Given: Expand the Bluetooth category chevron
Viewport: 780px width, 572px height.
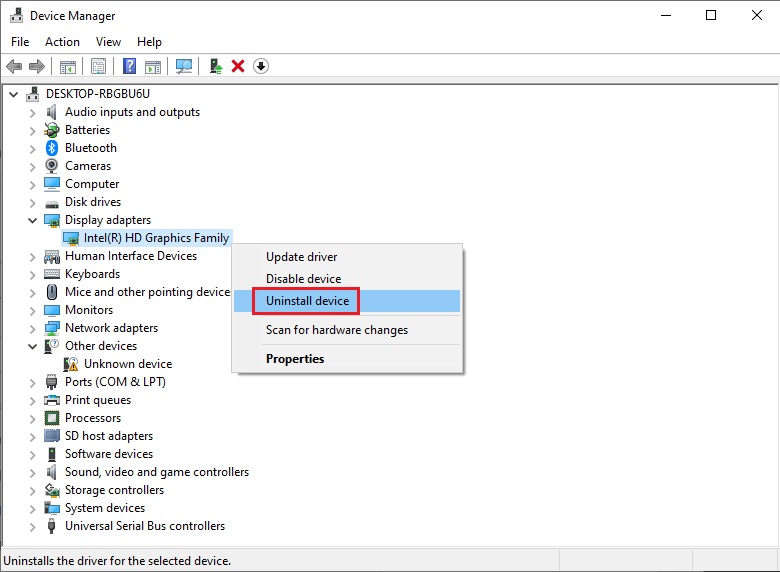Looking at the screenshot, I should 33,149.
